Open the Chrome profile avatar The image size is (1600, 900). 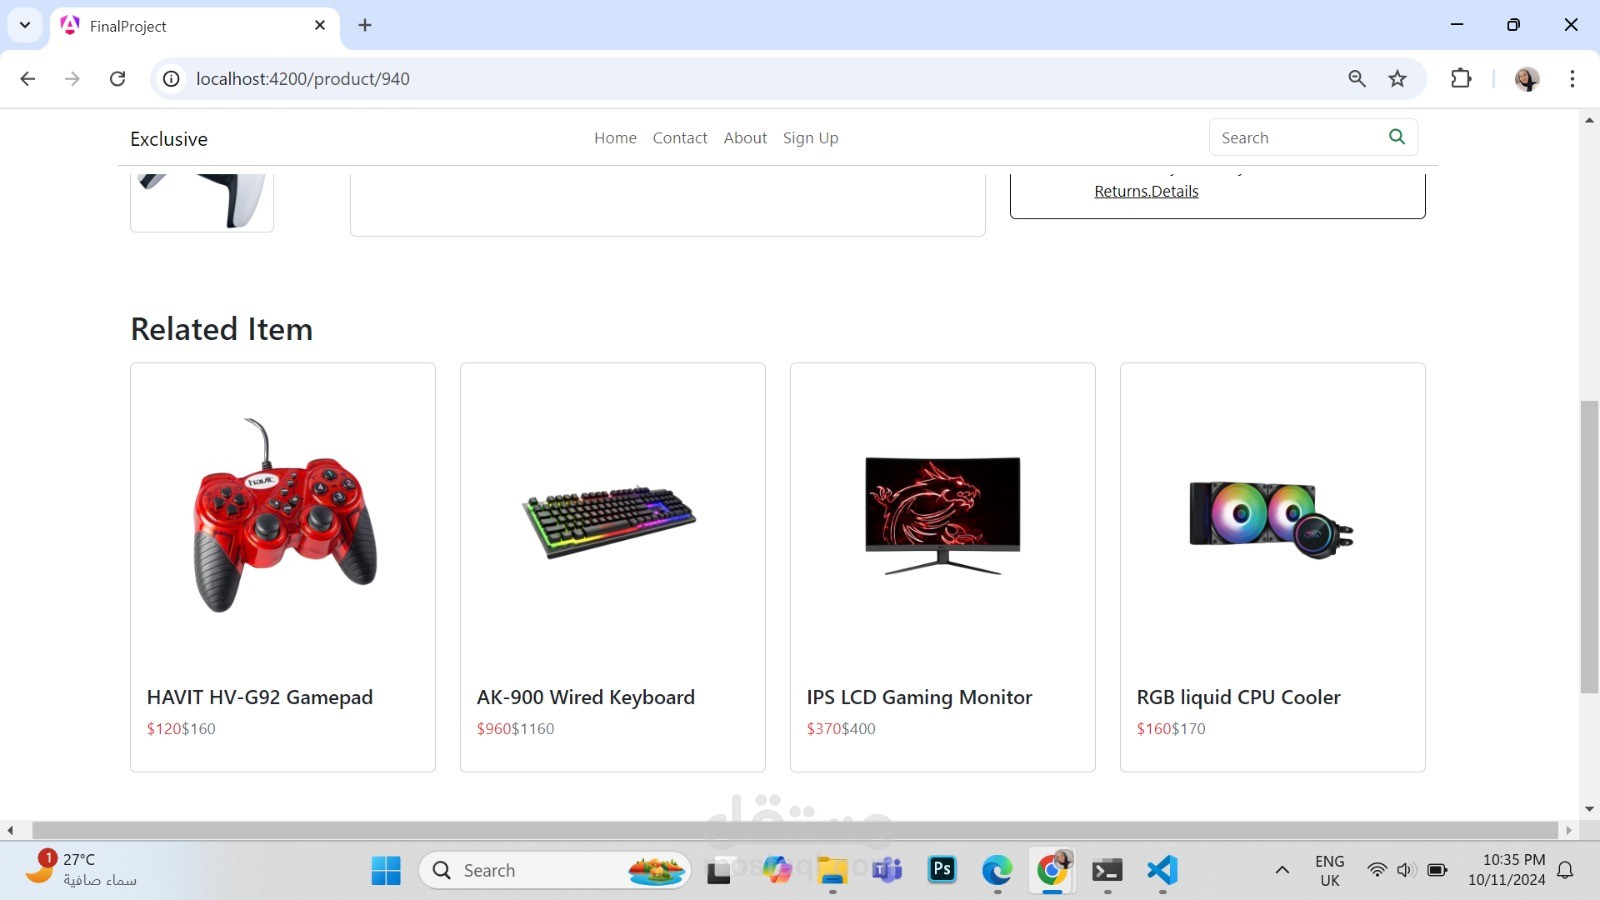pyautogui.click(x=1527, y=79)
